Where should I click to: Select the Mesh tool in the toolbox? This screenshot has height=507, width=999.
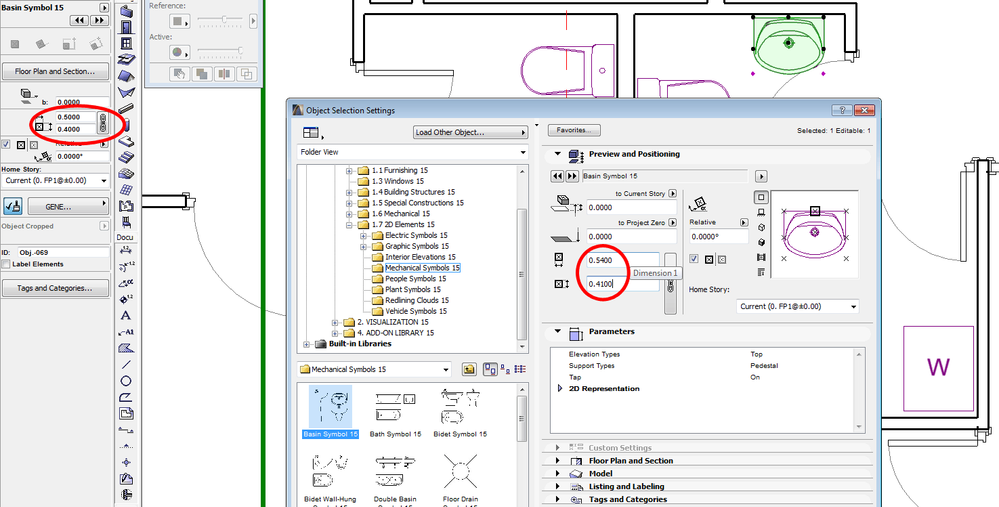point(126,173)
